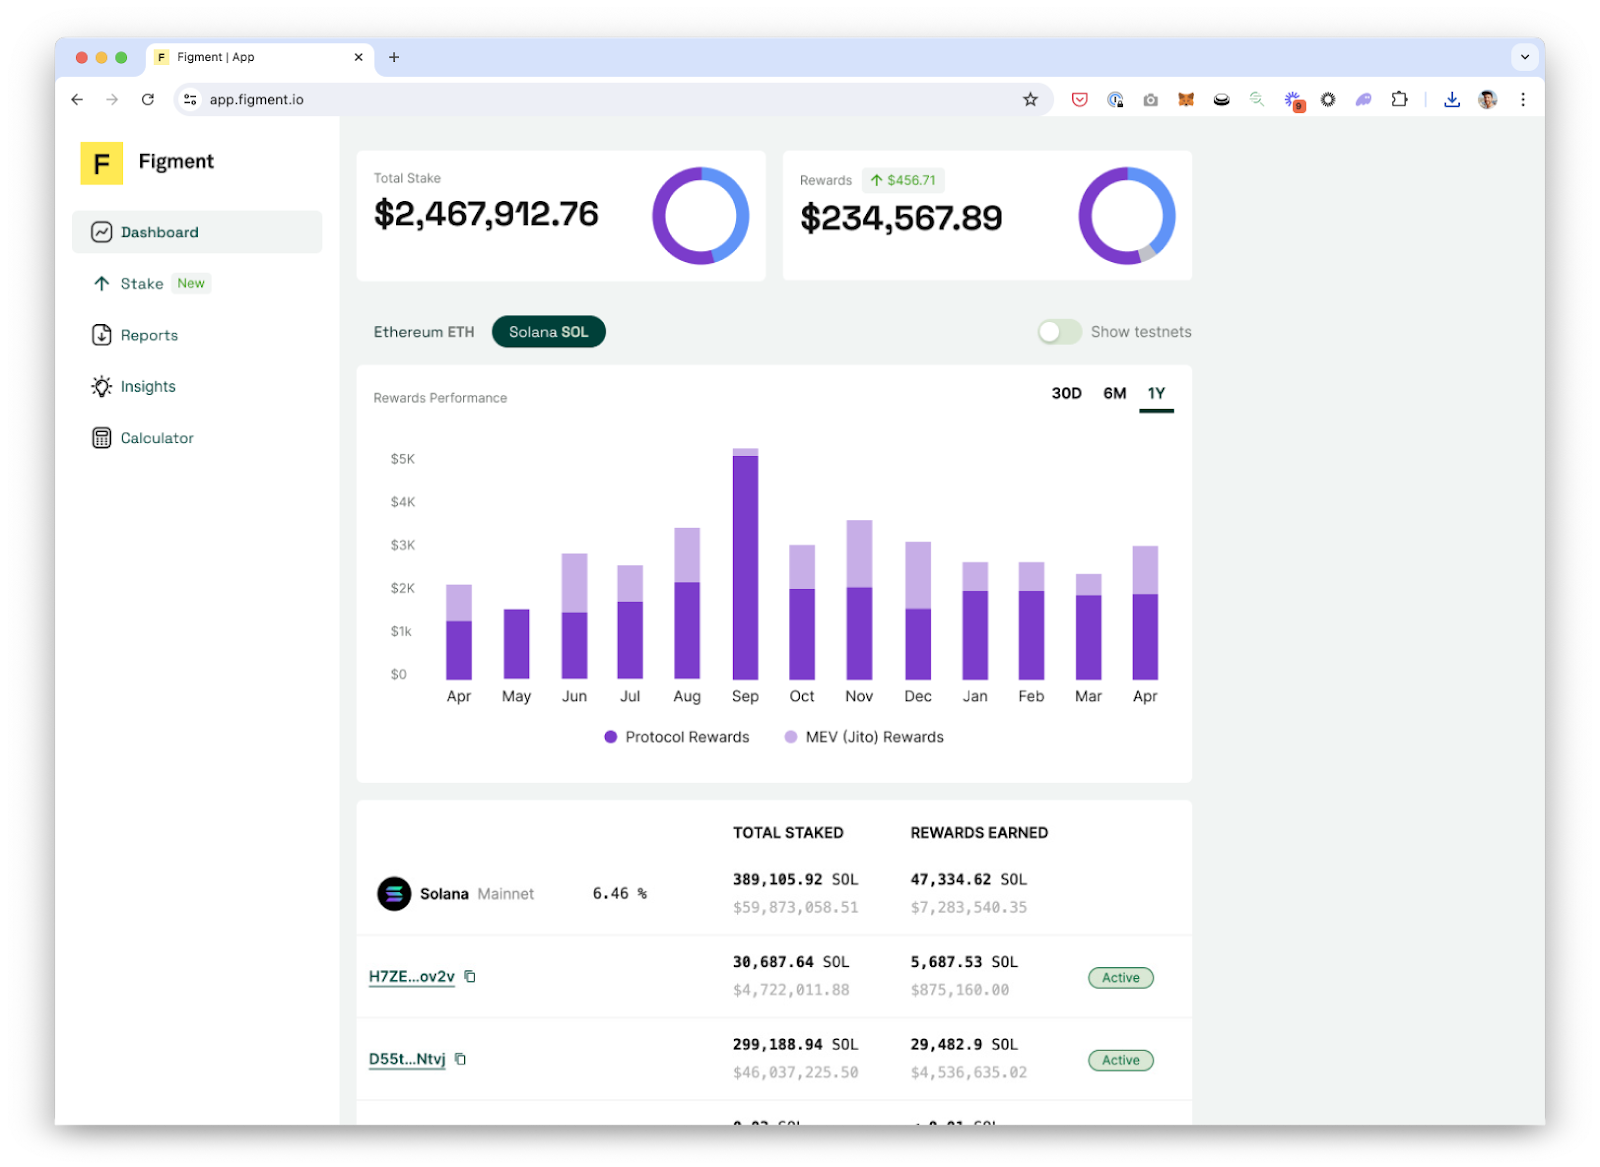Open Chrome's three-dot menu
Screen dimensions: 1600x1167
pos(1523,99)
